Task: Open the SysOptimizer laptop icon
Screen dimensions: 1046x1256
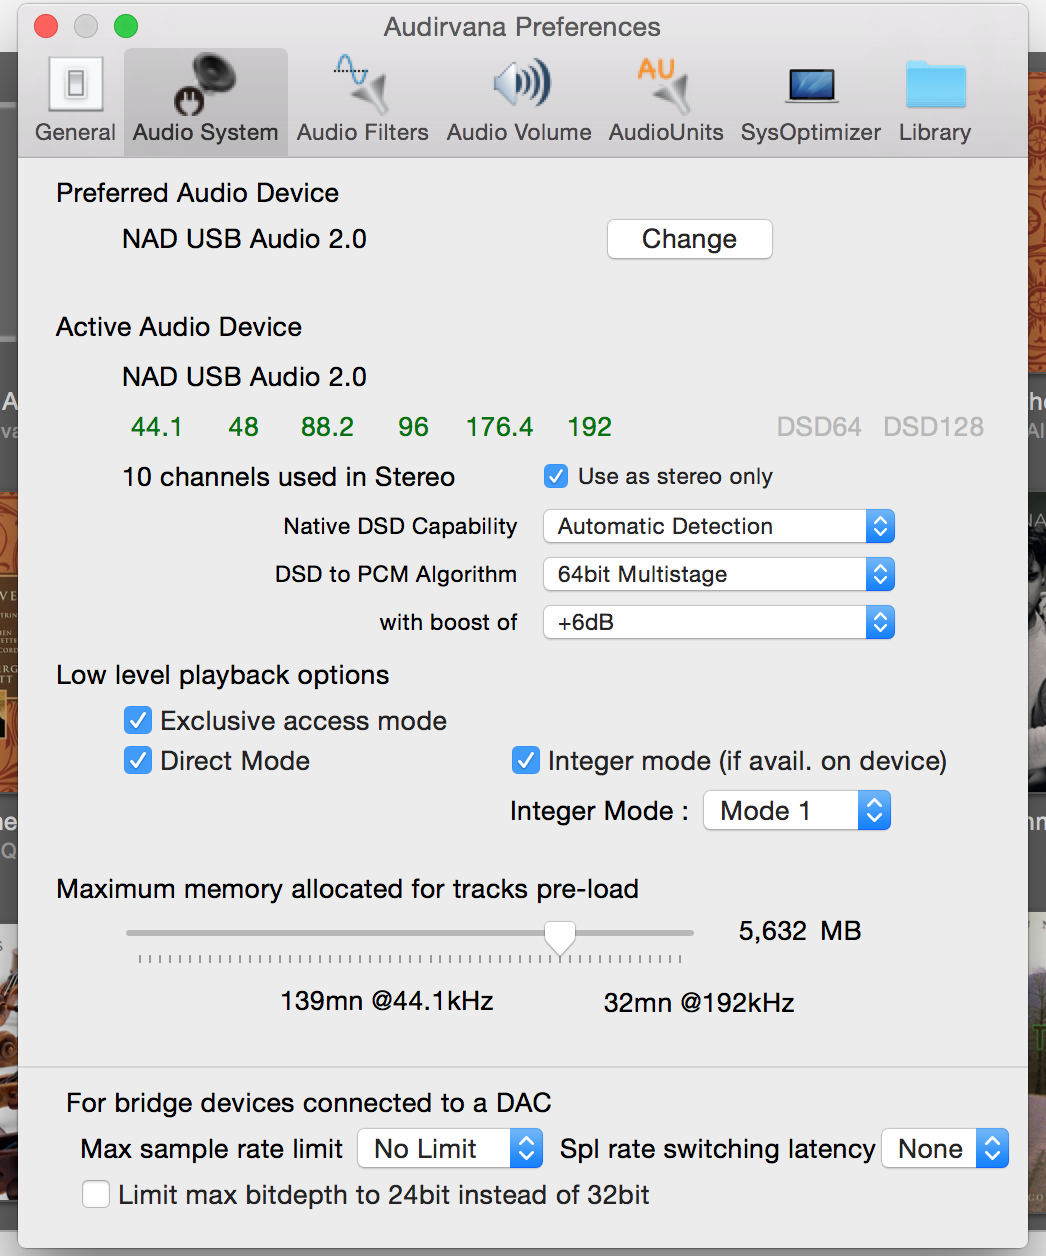Action: [x=811, y=85]
